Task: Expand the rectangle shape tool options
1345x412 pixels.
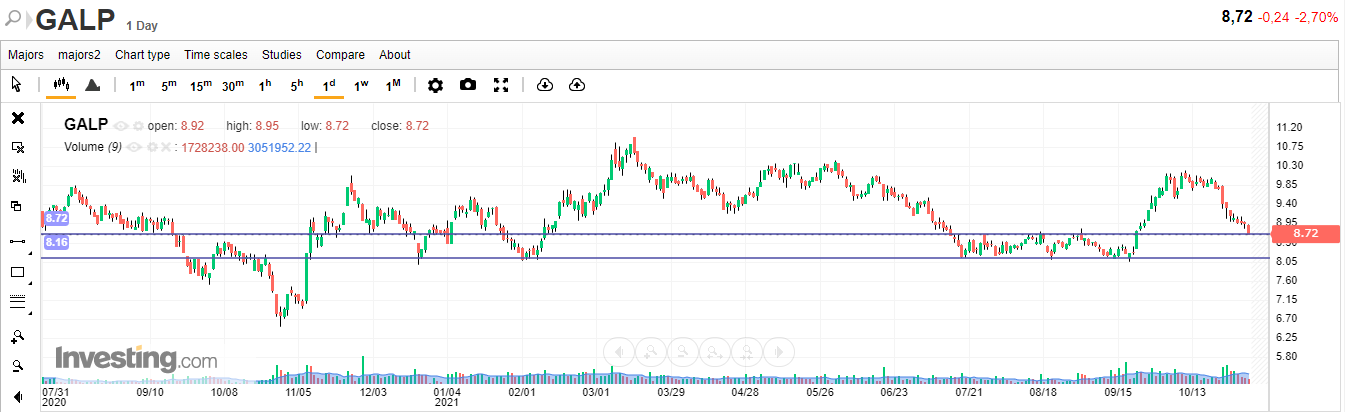Action: click(x=29, y=284)
